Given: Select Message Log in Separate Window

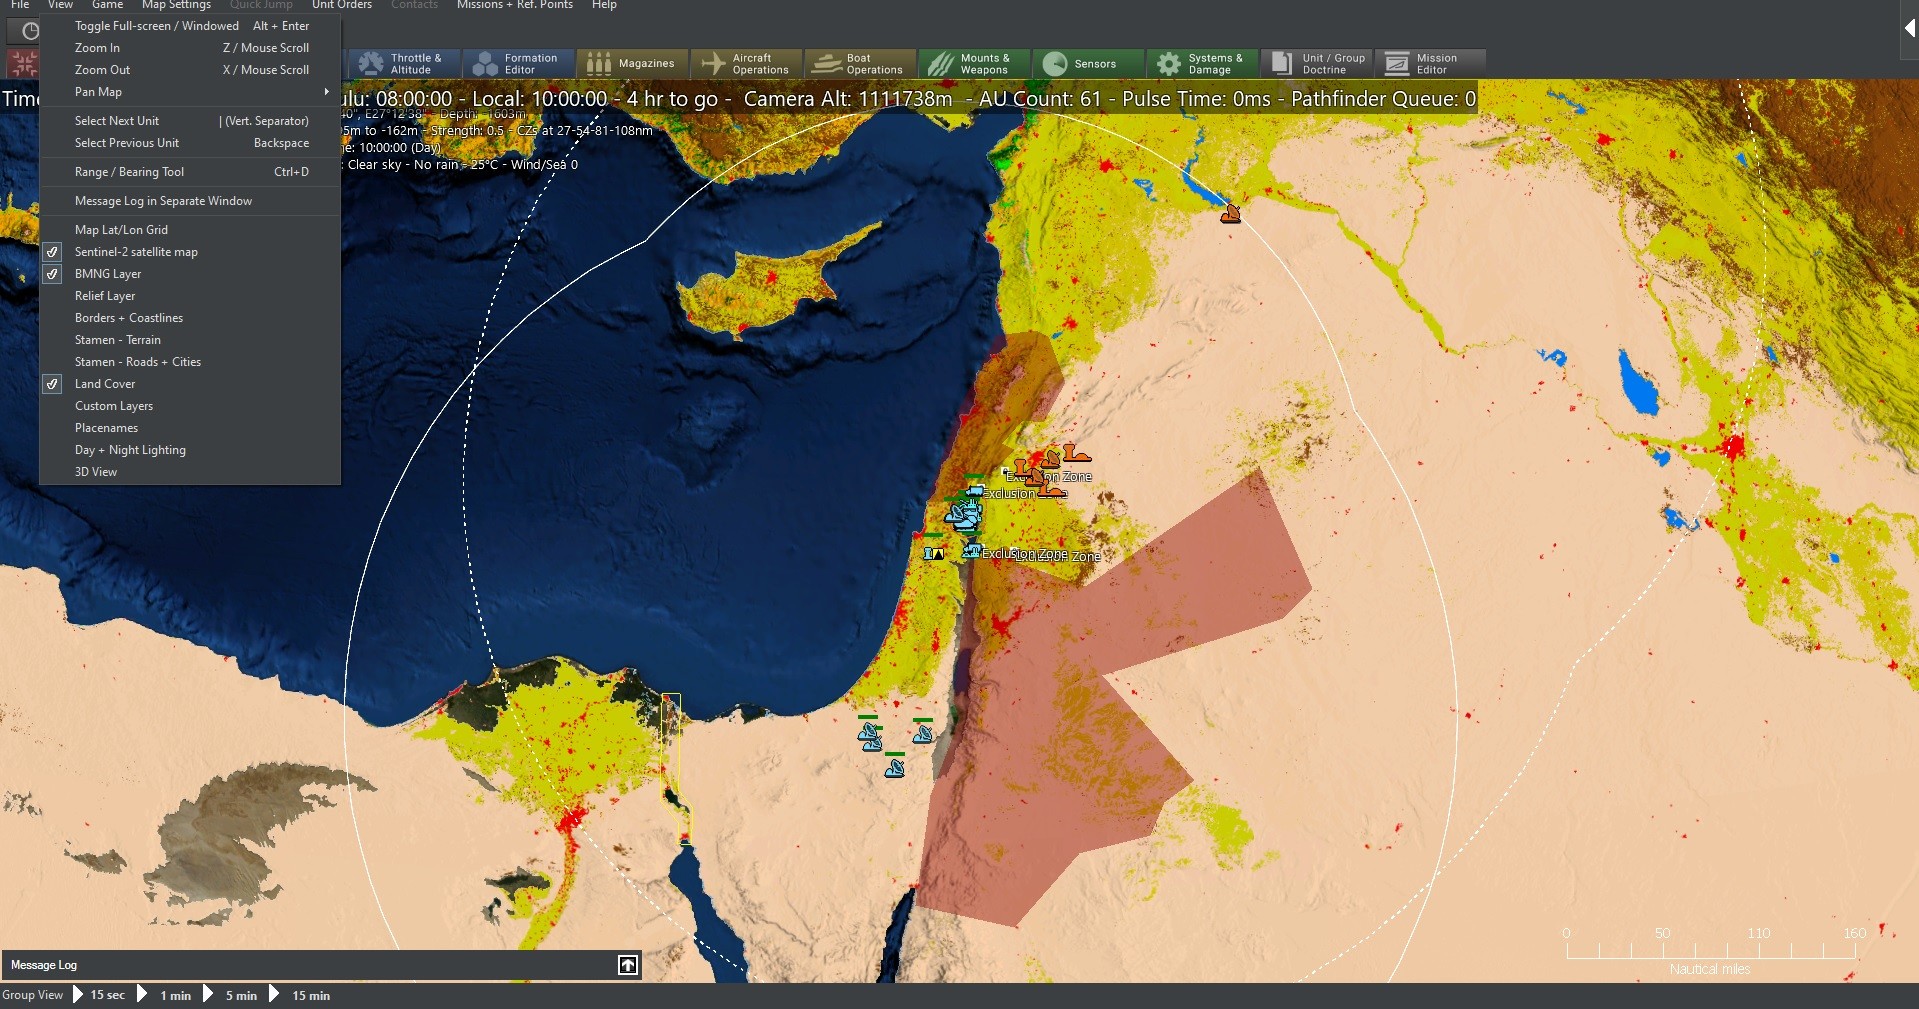Looking at the screenshot, I should pos(163,200).
